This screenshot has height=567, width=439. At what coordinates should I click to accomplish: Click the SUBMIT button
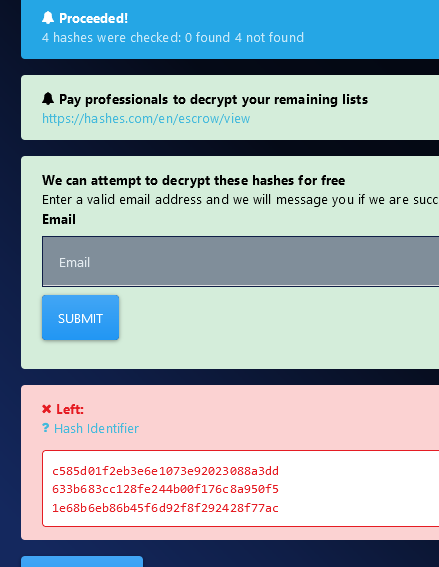point(80,317)
